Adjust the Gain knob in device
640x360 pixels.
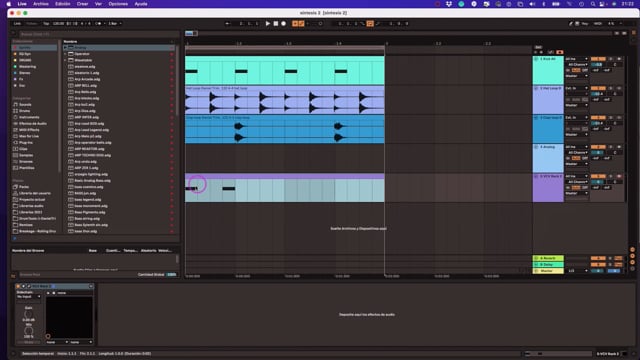coord(28,314)
